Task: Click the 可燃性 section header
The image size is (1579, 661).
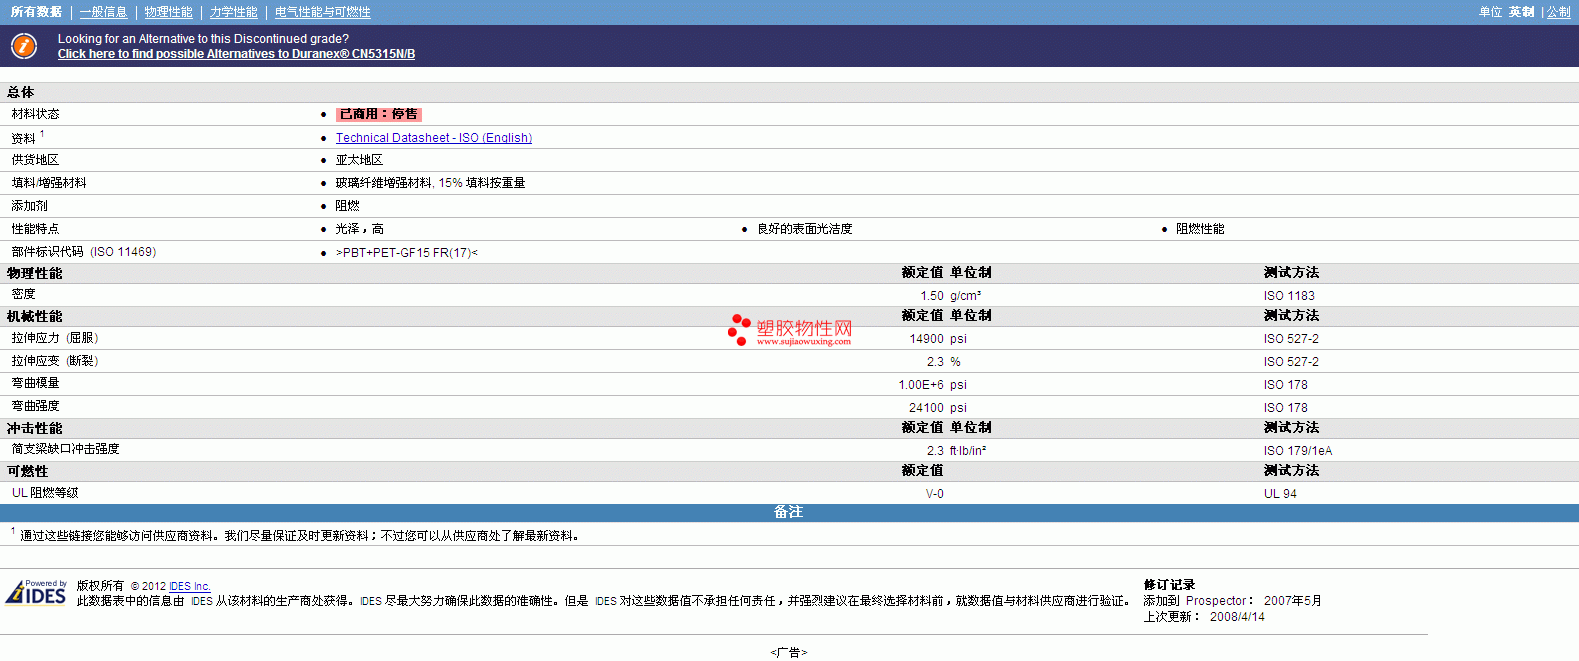Action: click(28, 471)
